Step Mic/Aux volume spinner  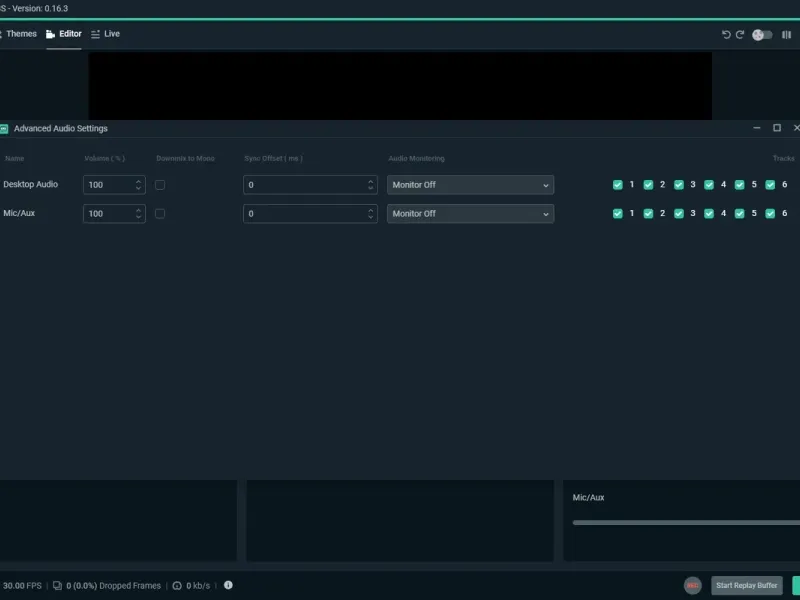(138, 213)
